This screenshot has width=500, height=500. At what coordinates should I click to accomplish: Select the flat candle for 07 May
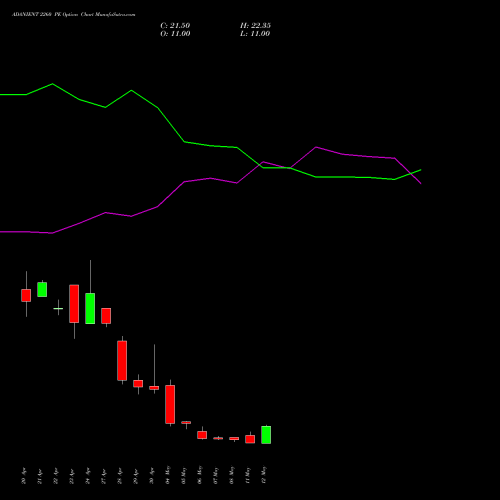pos(218,438)
